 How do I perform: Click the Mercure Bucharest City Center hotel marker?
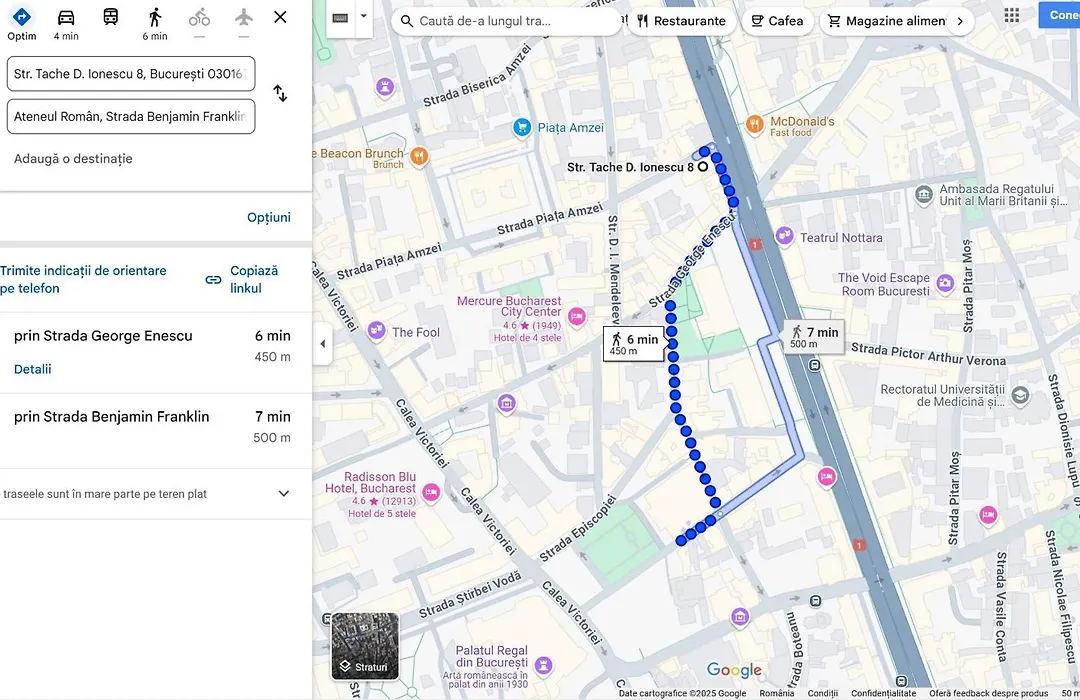(576, 316)
